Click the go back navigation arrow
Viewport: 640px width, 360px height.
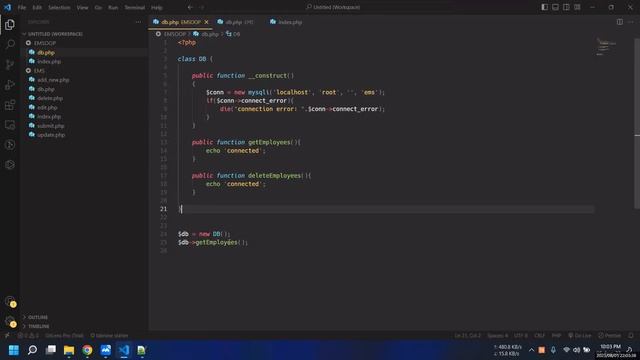point(190,7)
